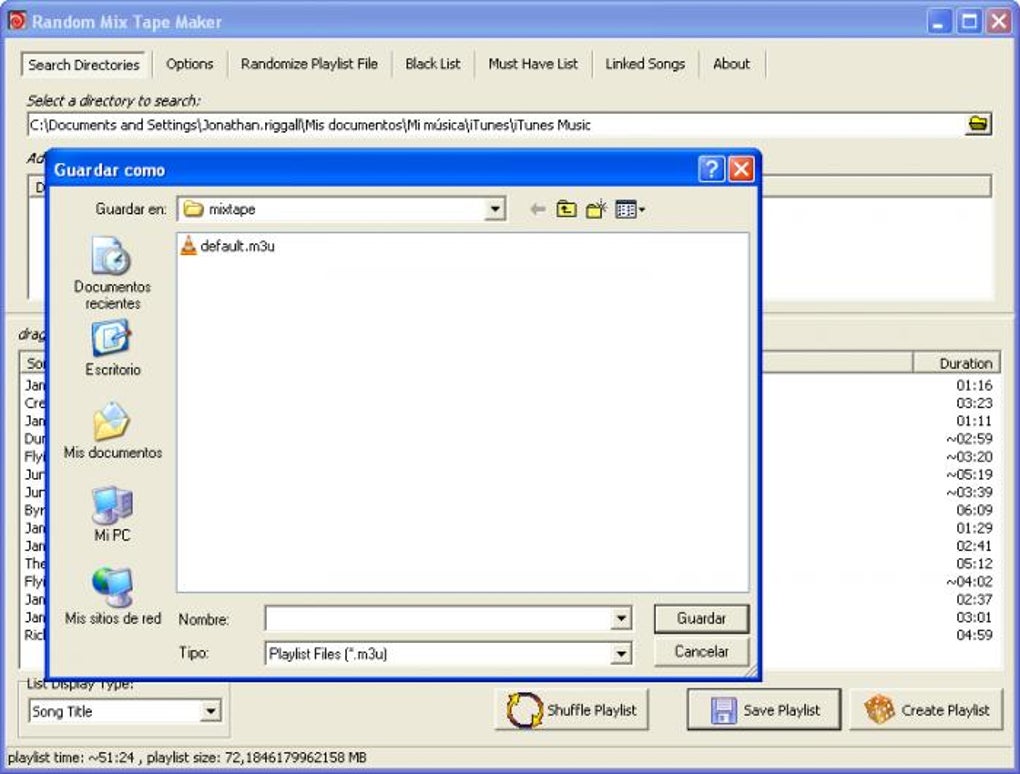Open the view menu icon in dialog
This screenshot has height=774, width=1020.
pos(629,209)
